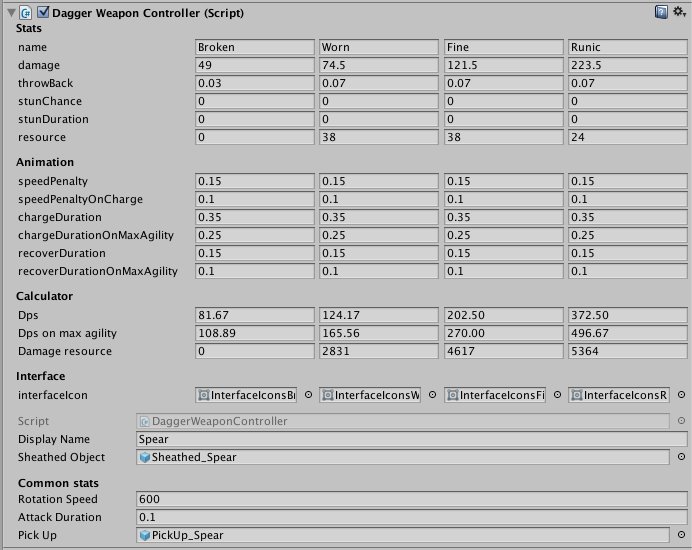Click Damage resource field showing 5364

[628, 351]
